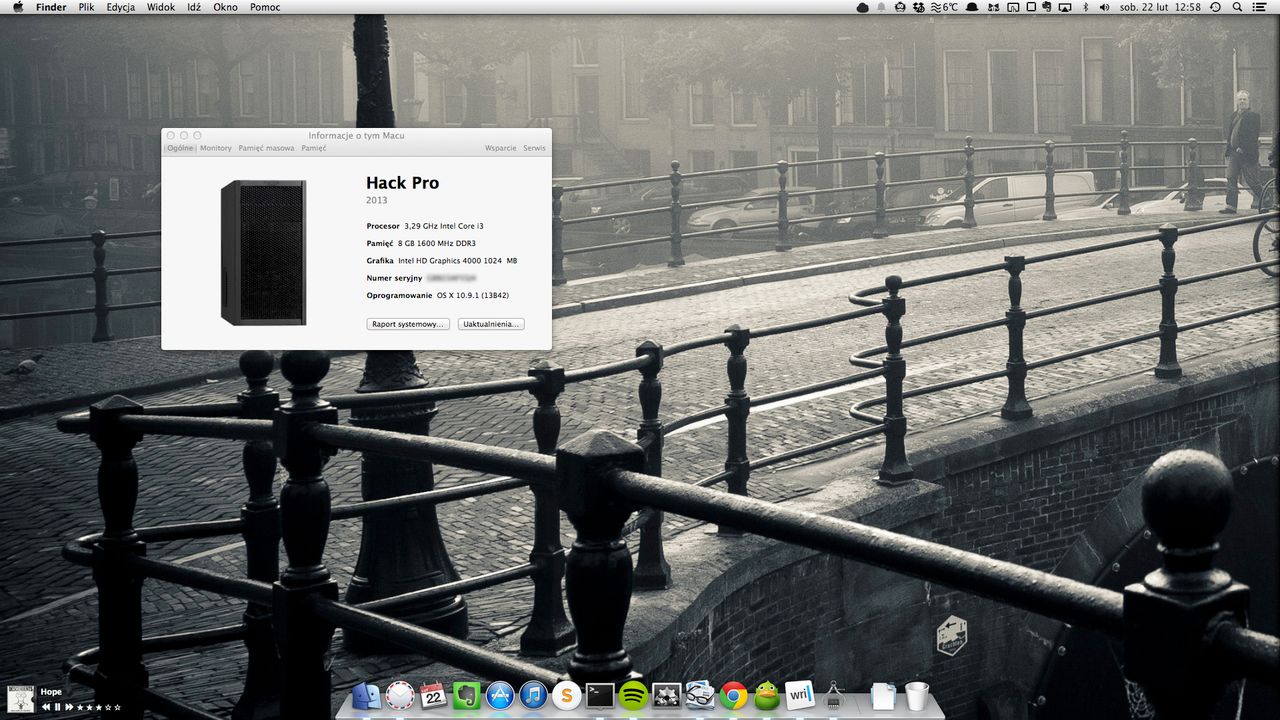Pause the song Hope

pyautogui.click(x=57, y=707)
